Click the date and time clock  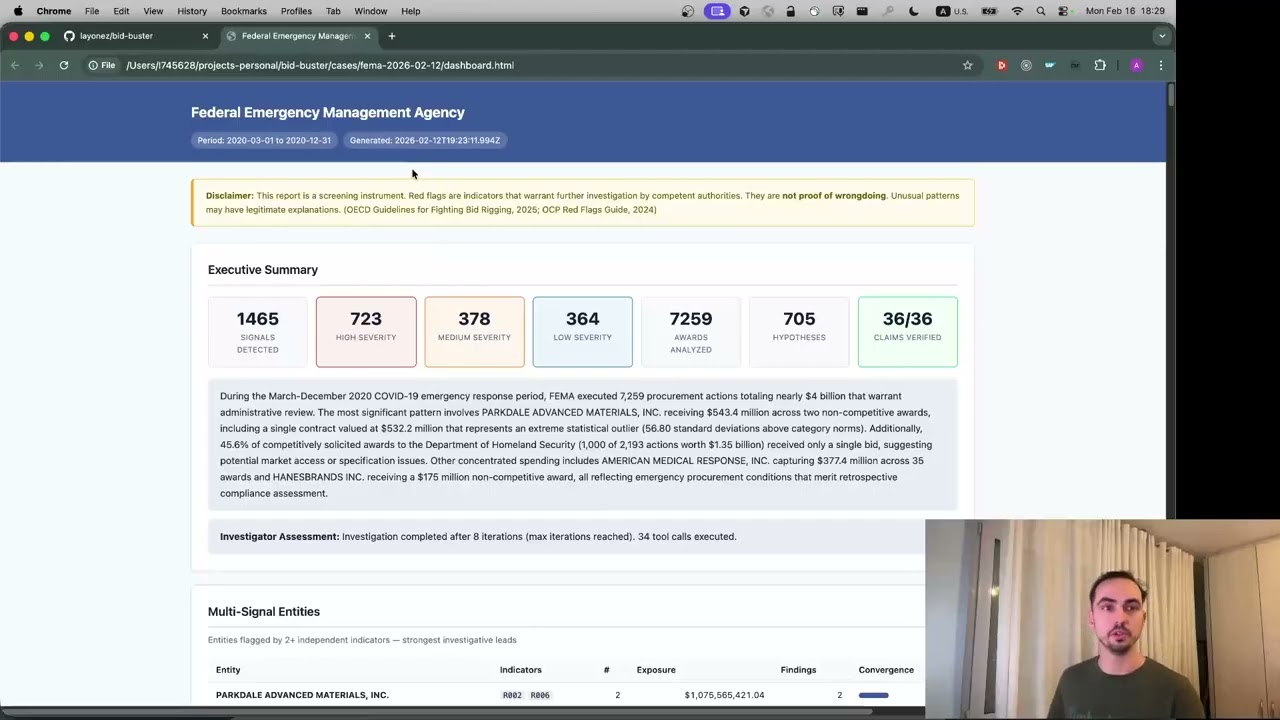1125,11
